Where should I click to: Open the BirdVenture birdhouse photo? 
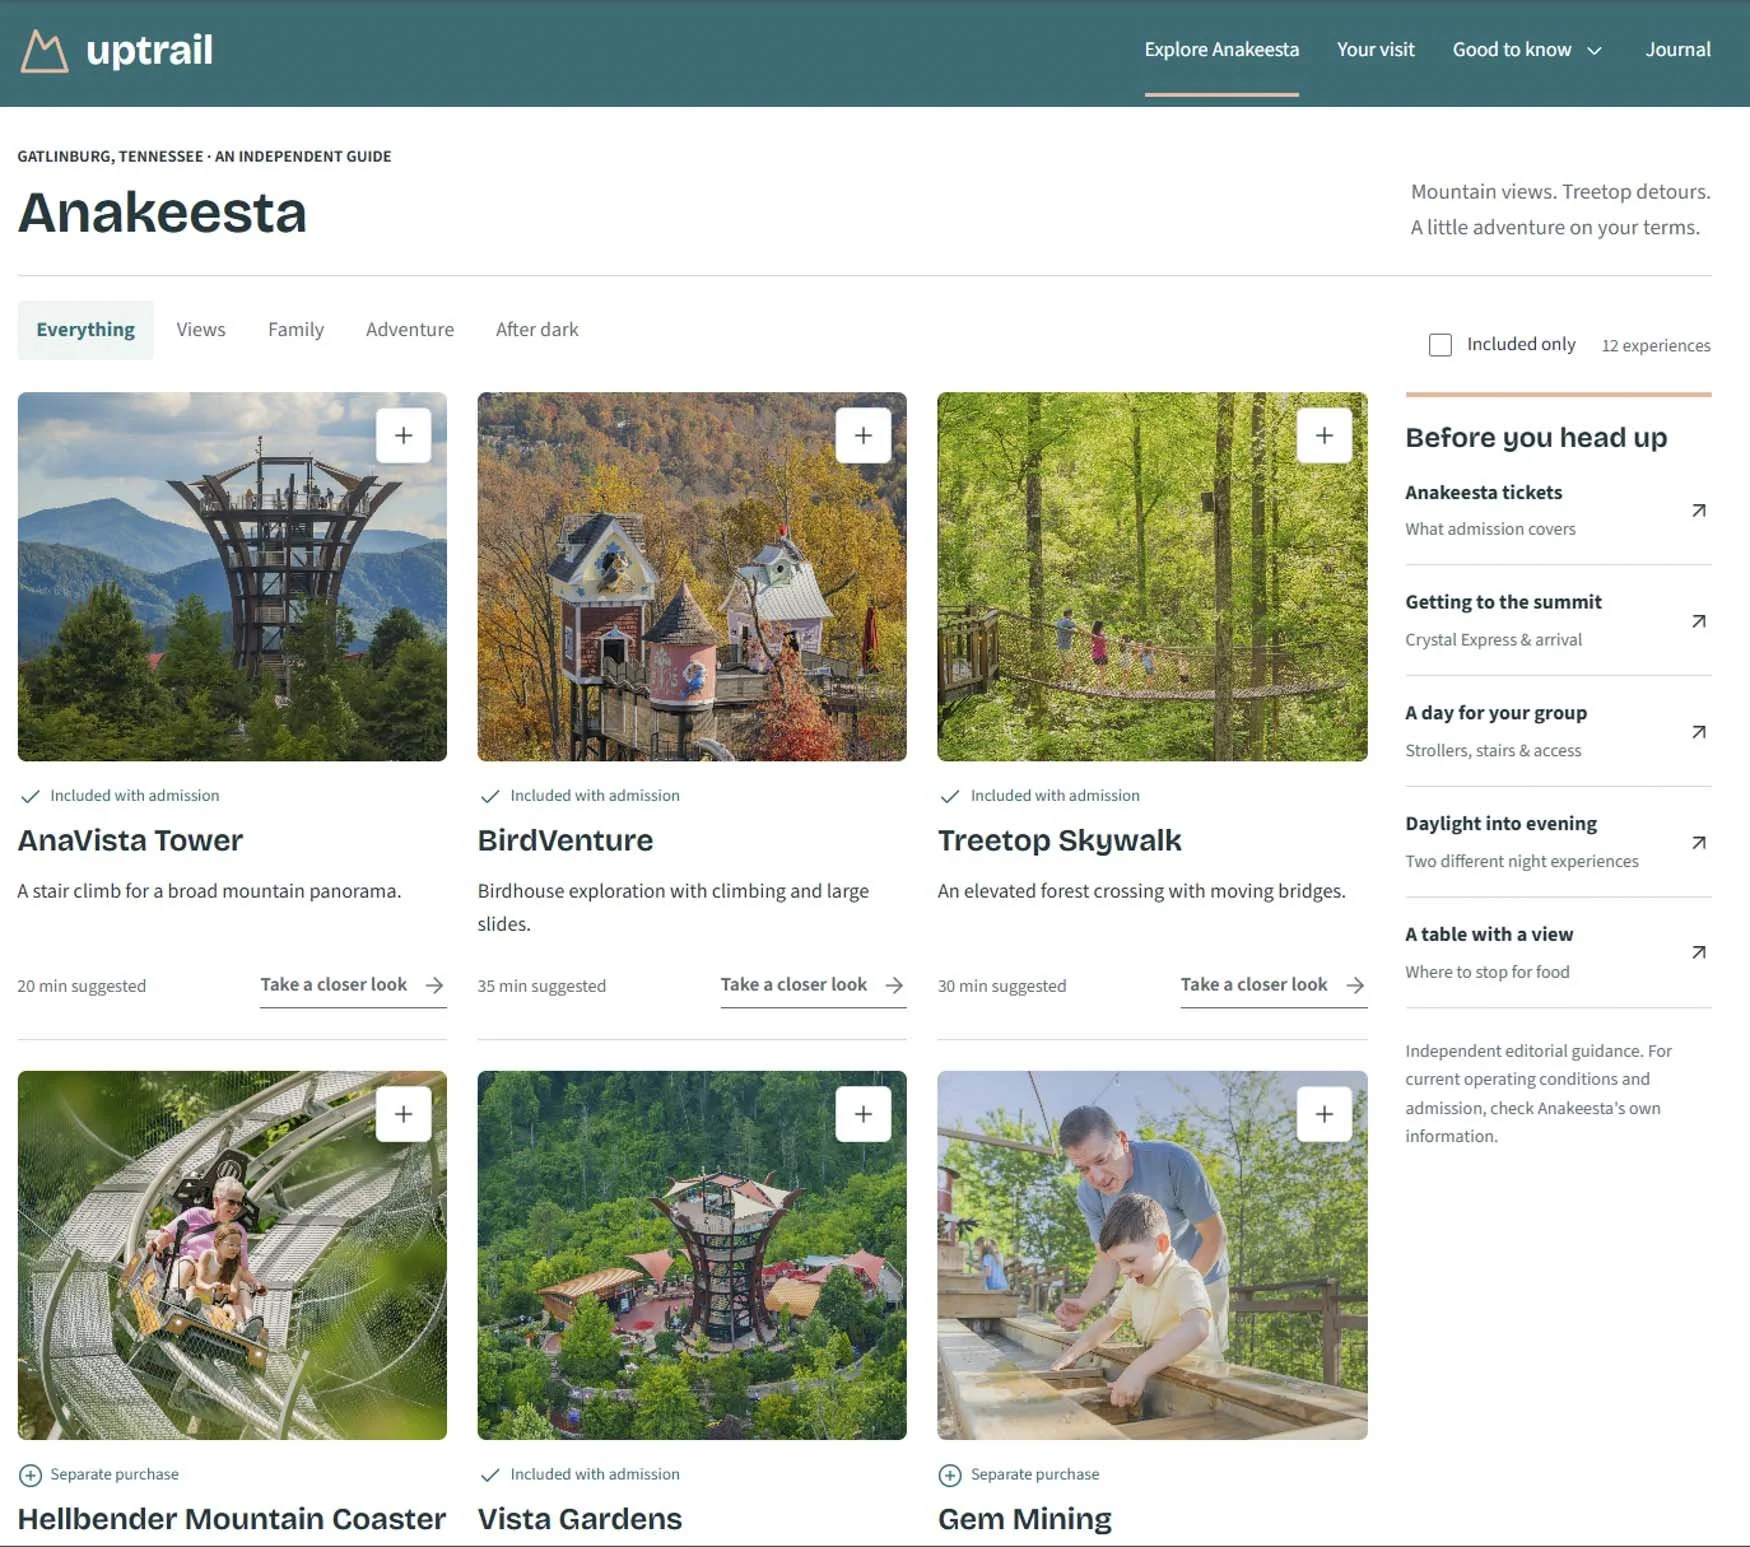[x=692, y=577]
